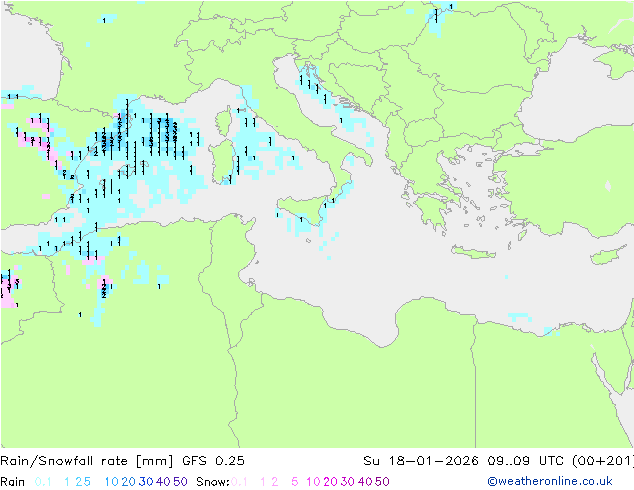This screenshot has width=634, height=490.
Task: Click the '09..09 UTC' time text
Action: [526, 461]
